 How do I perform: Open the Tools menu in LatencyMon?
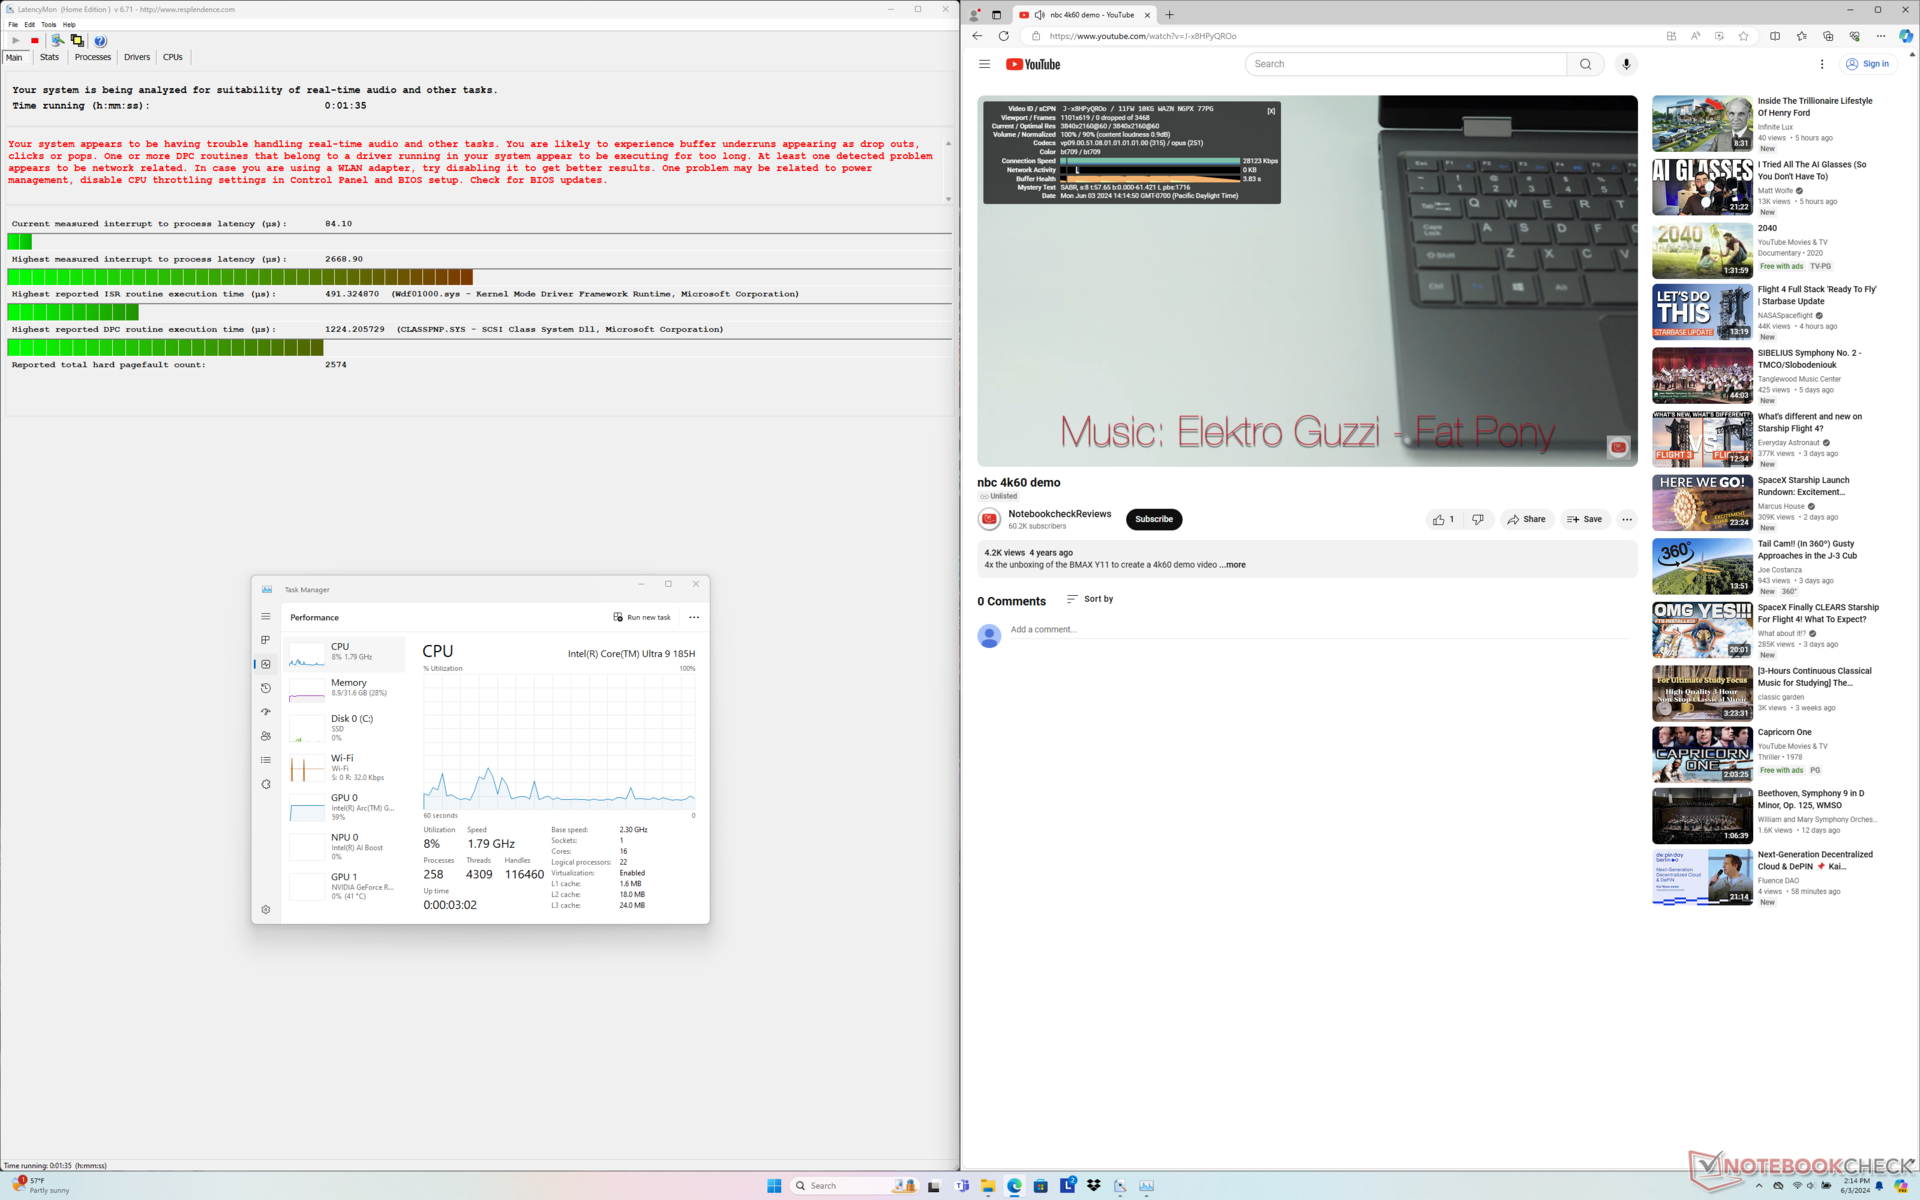(48, 25)
